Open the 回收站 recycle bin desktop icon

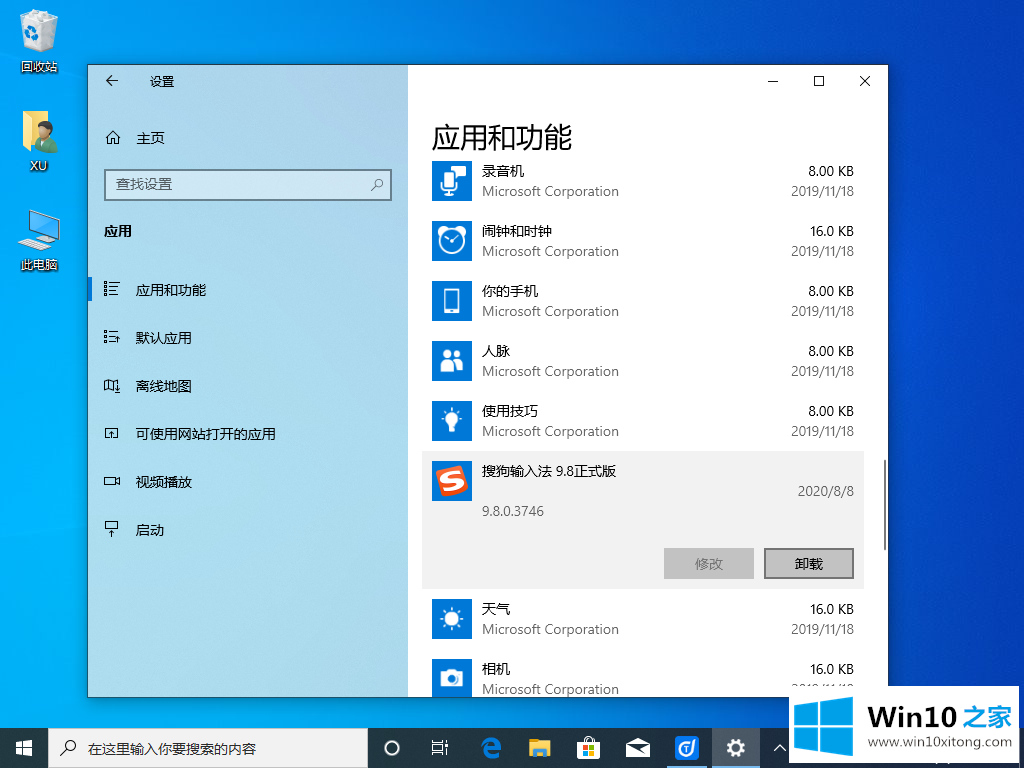coord(39,40)
